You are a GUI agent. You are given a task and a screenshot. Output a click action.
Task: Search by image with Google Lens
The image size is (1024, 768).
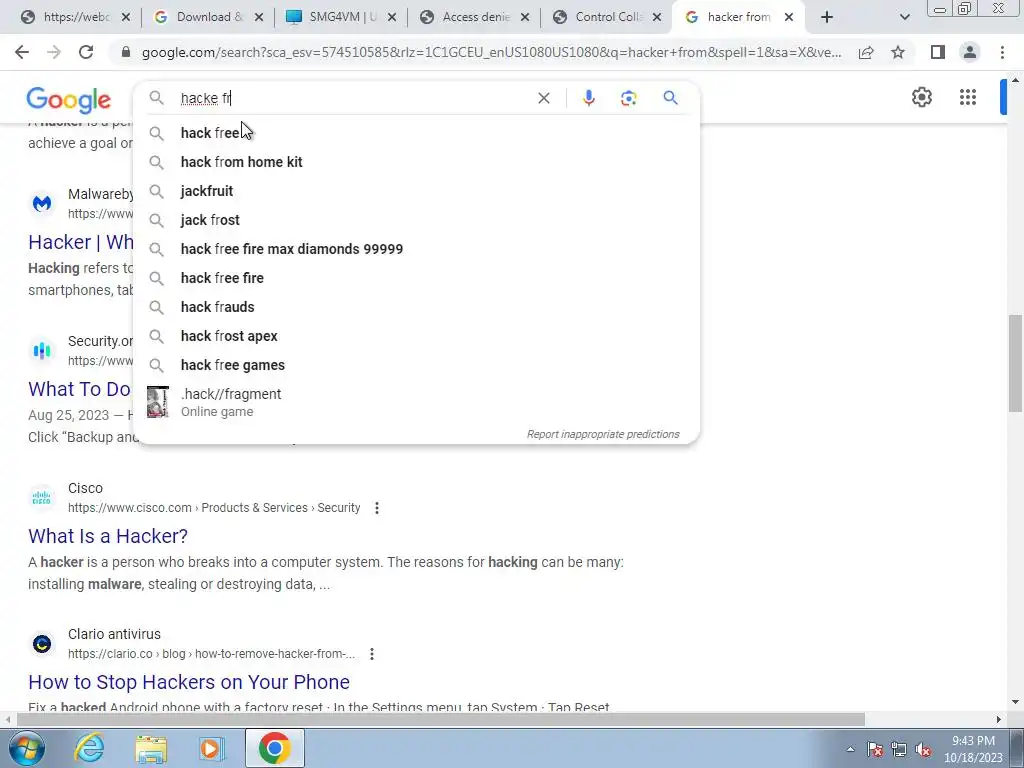point(628,98)
